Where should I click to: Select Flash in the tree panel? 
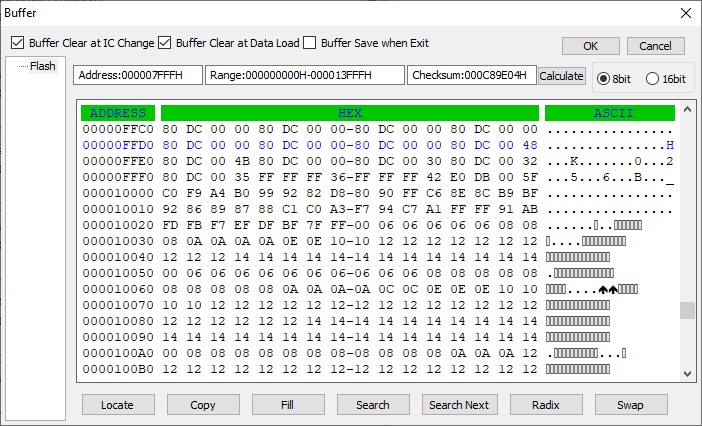click(x=42, y=66)
